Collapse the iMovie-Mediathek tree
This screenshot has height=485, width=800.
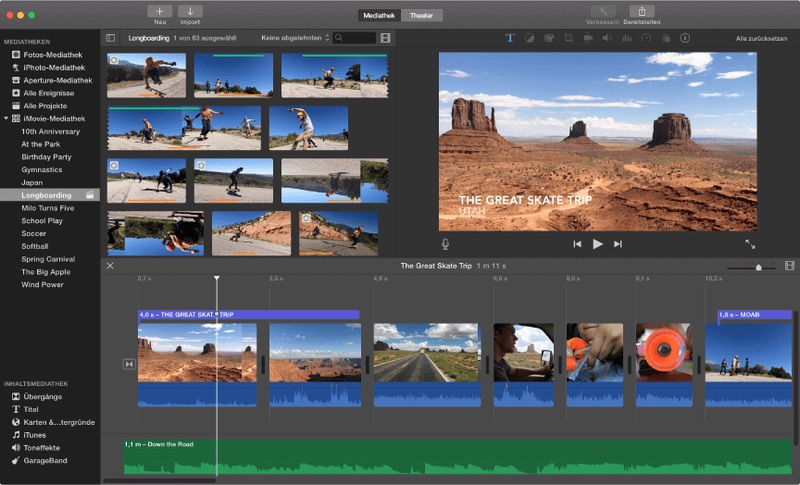point(6,118)
